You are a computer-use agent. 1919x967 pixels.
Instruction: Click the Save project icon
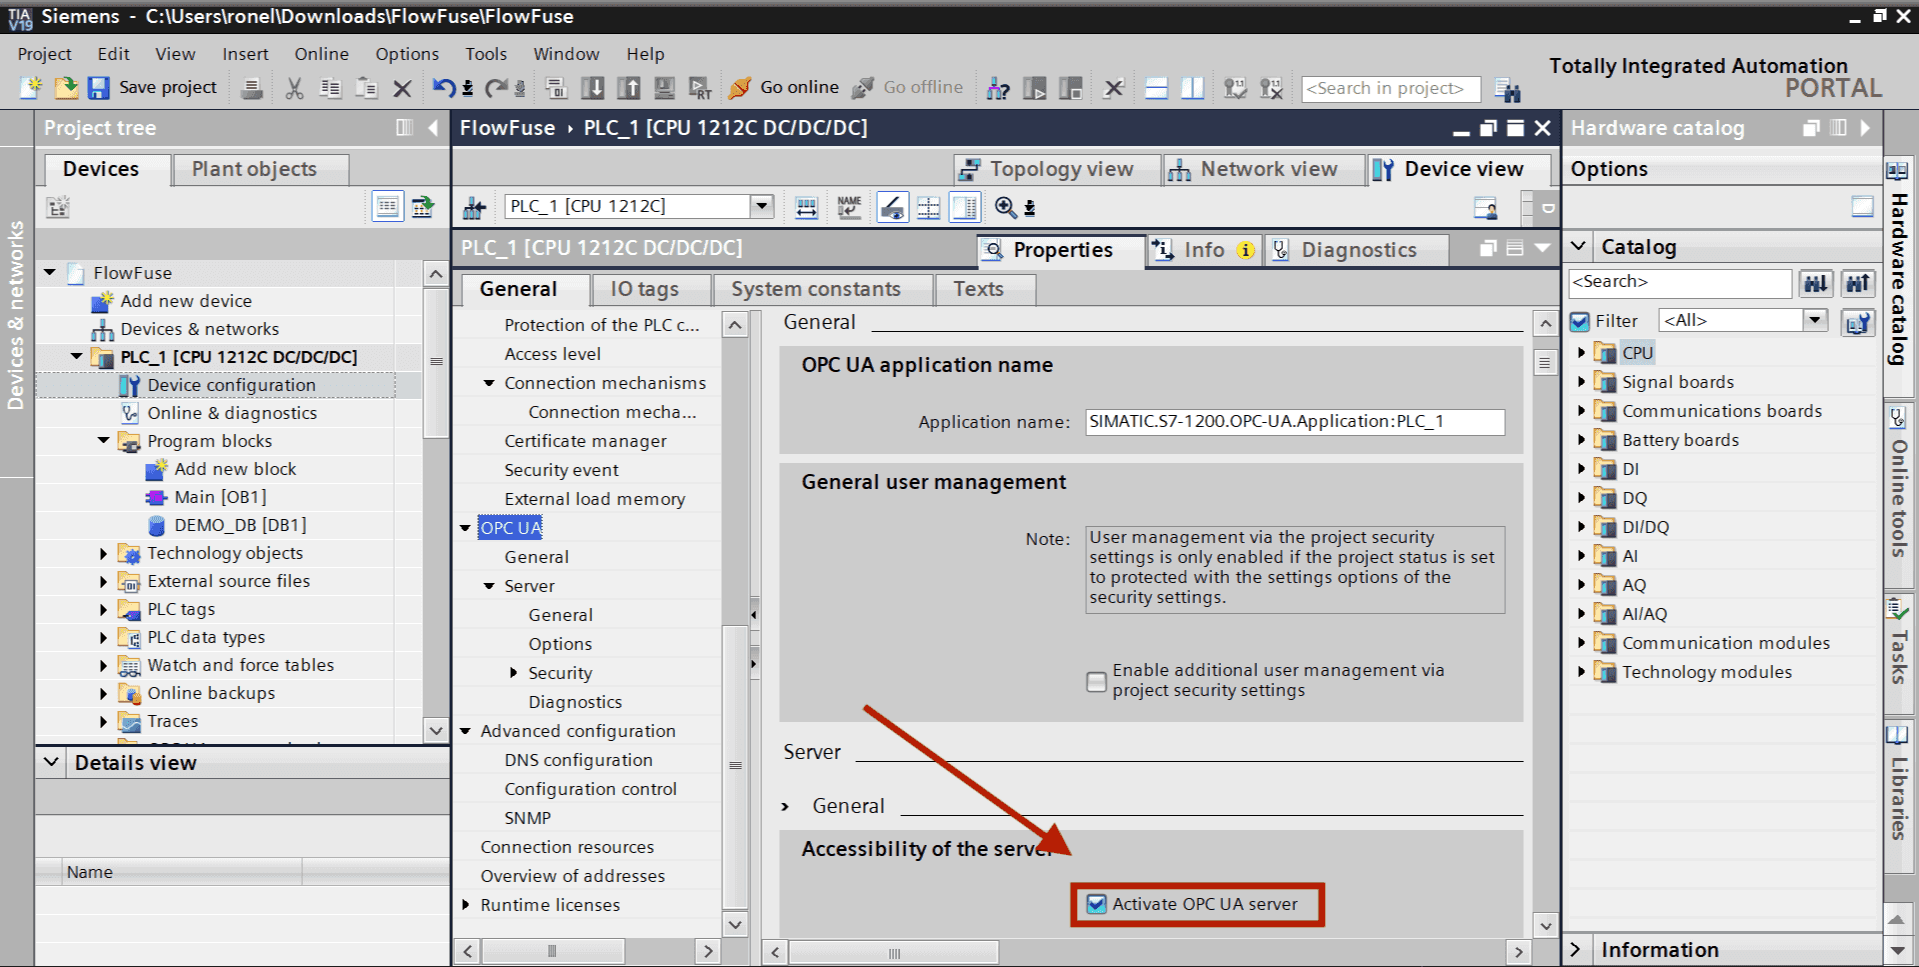97,88
